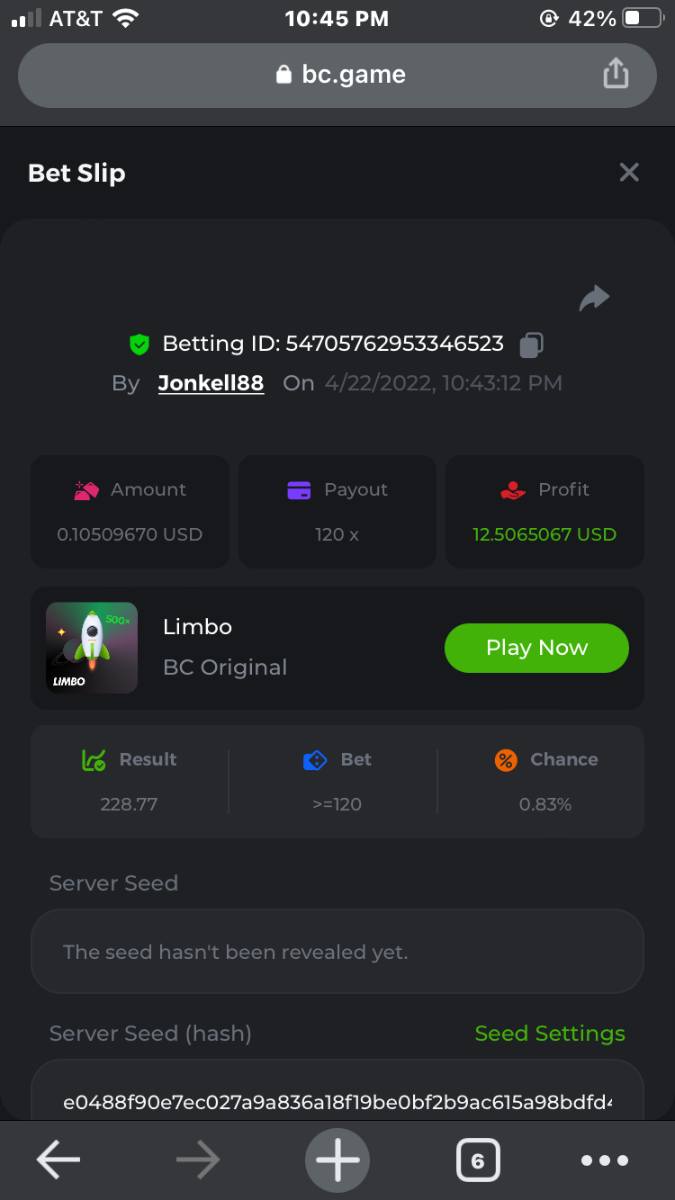Tap the unrevealed Server Seed field
The width and height of the screenshot is (675, 1200).
(x=337, y=952)
